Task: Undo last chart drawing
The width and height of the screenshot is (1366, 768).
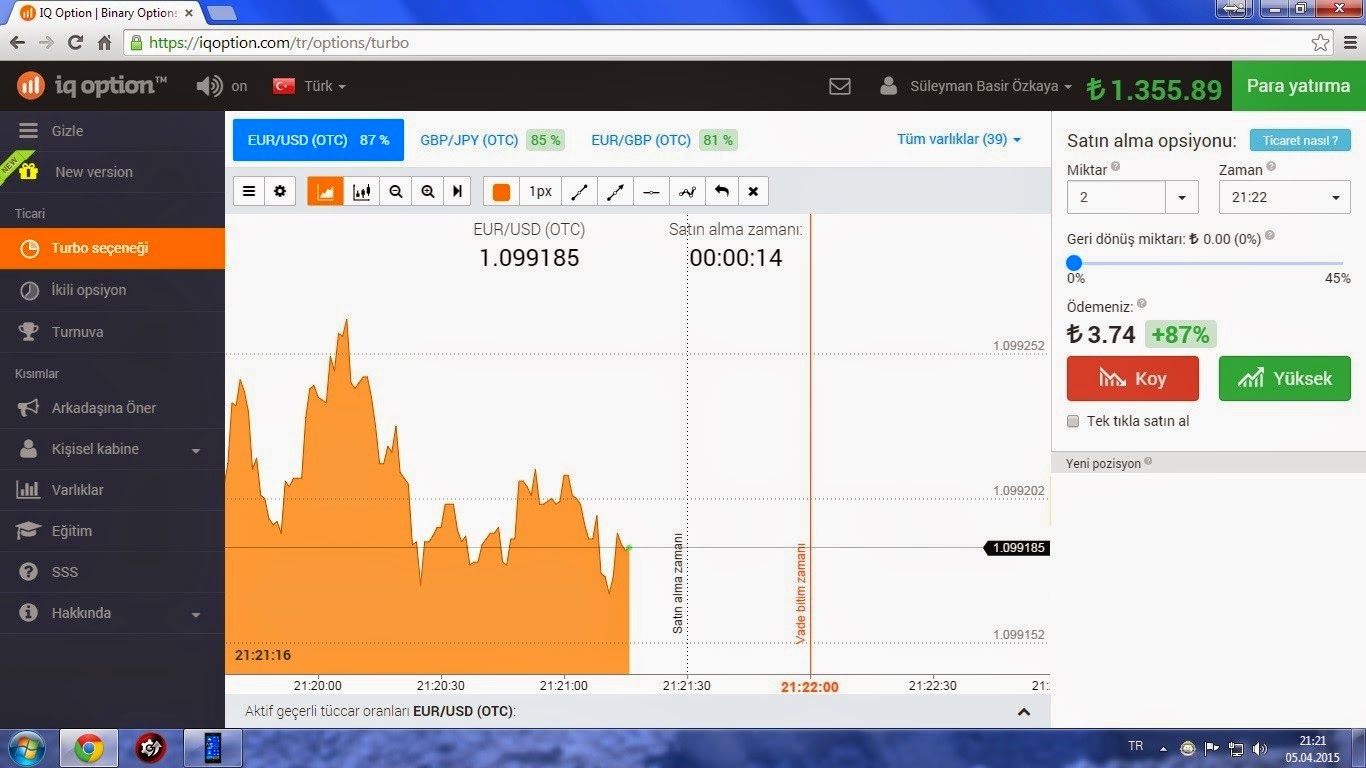Action: pos(721,191)
